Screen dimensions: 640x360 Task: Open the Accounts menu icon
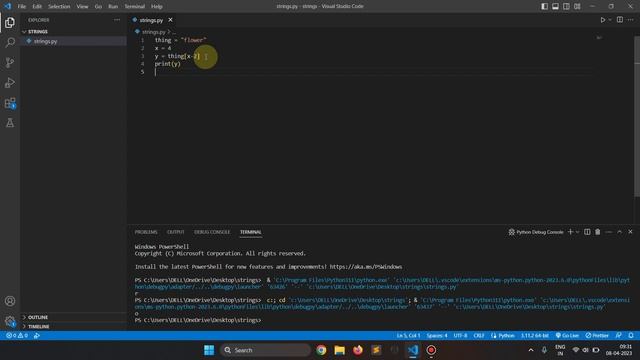tap(10, 301)
